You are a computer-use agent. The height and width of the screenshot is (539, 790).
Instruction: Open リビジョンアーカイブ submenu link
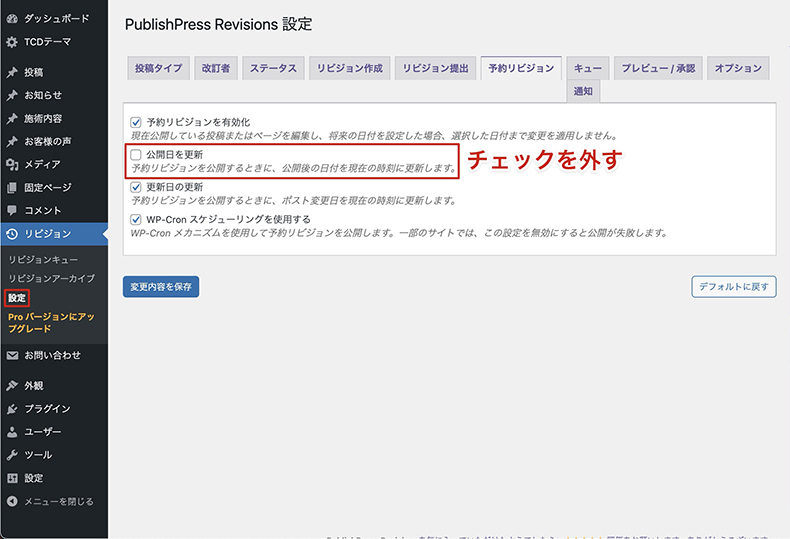pos(51,278)
